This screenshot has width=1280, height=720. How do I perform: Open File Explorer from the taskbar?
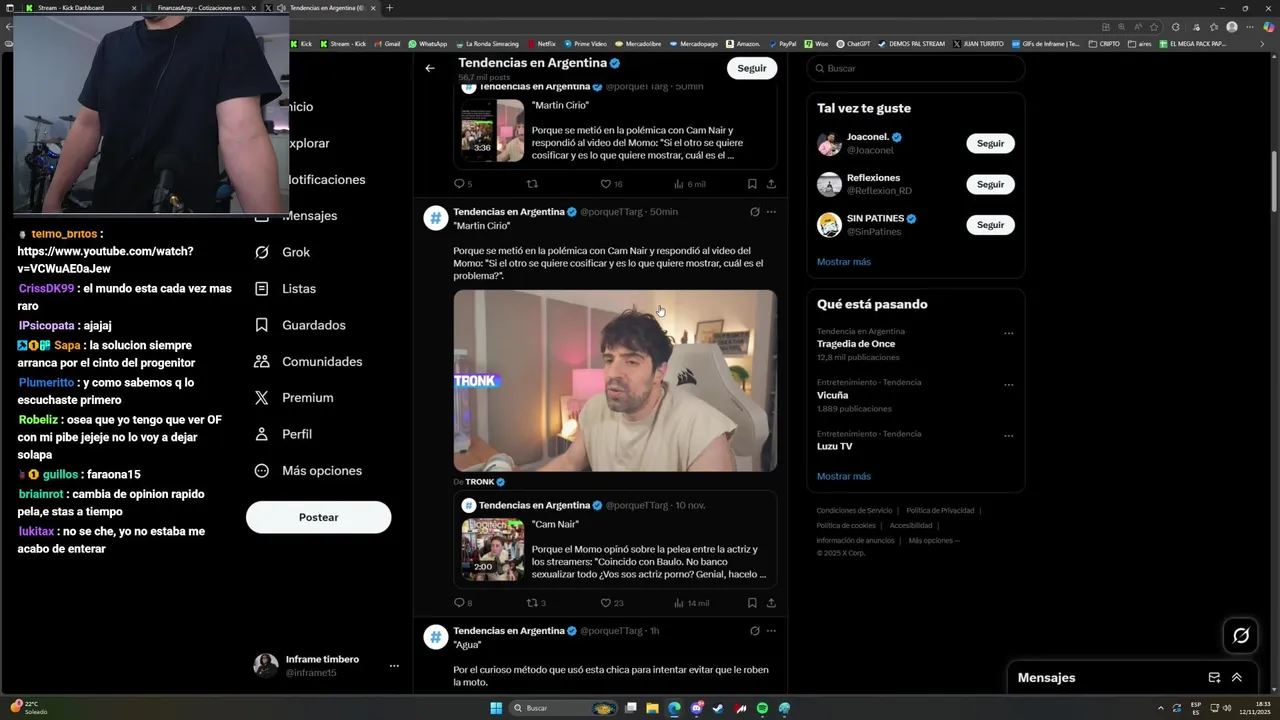(x=652, y=708)
